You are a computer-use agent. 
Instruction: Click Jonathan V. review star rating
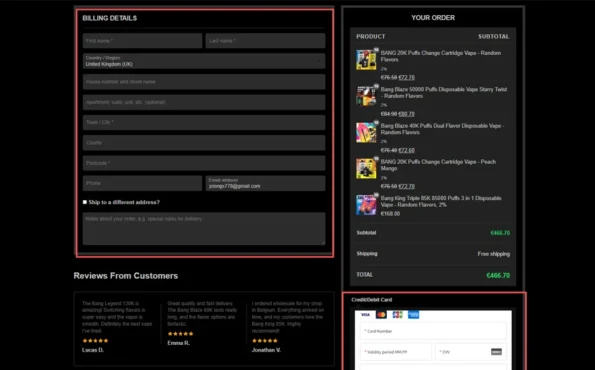point(265,341)
